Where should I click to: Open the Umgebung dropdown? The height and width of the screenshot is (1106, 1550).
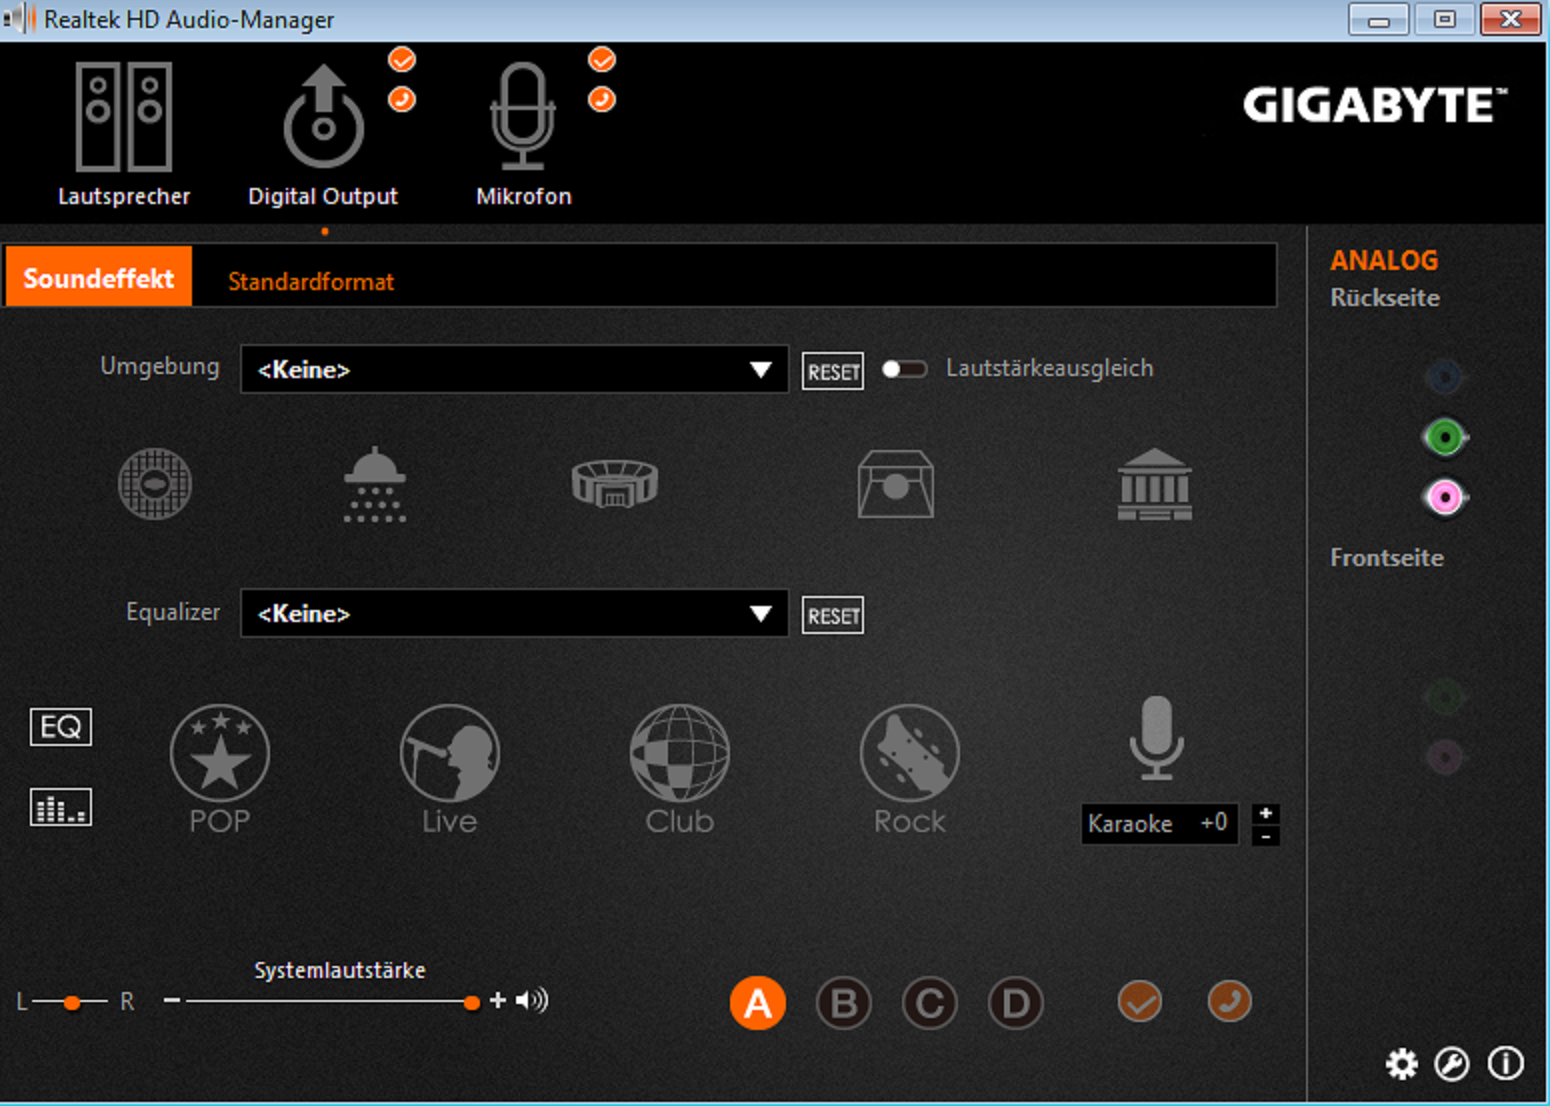[x=514, y=369]
